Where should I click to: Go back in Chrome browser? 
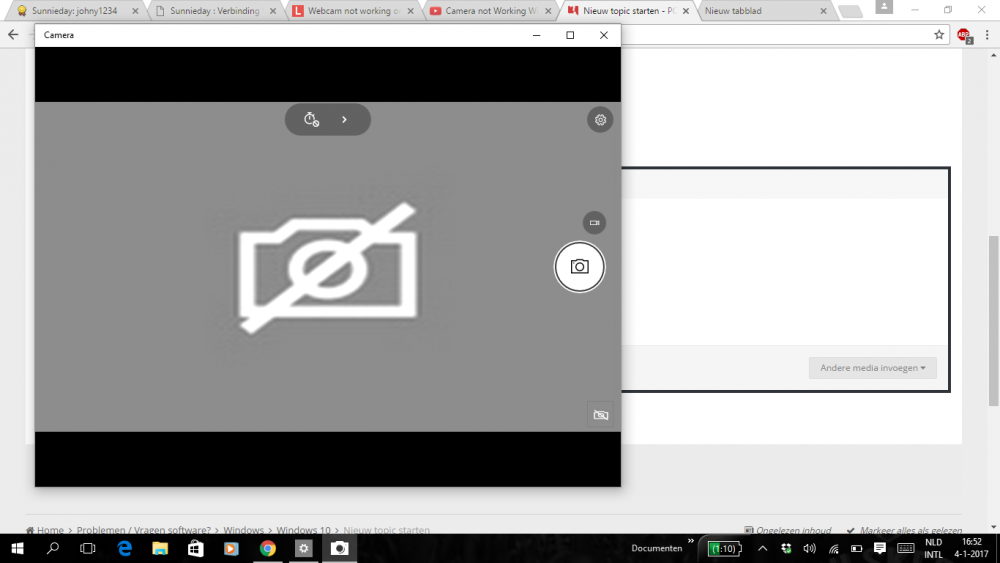tap(13, 35)
